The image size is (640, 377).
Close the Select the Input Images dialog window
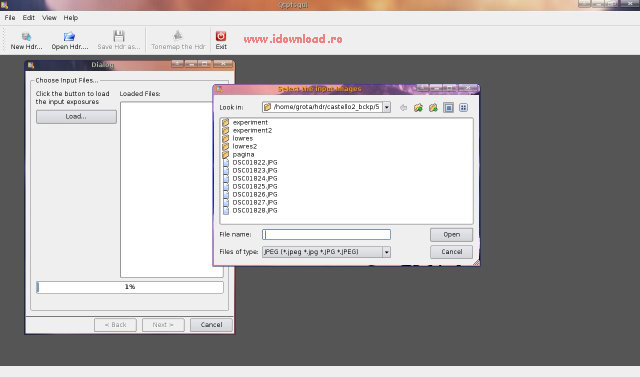pos(469,88)
